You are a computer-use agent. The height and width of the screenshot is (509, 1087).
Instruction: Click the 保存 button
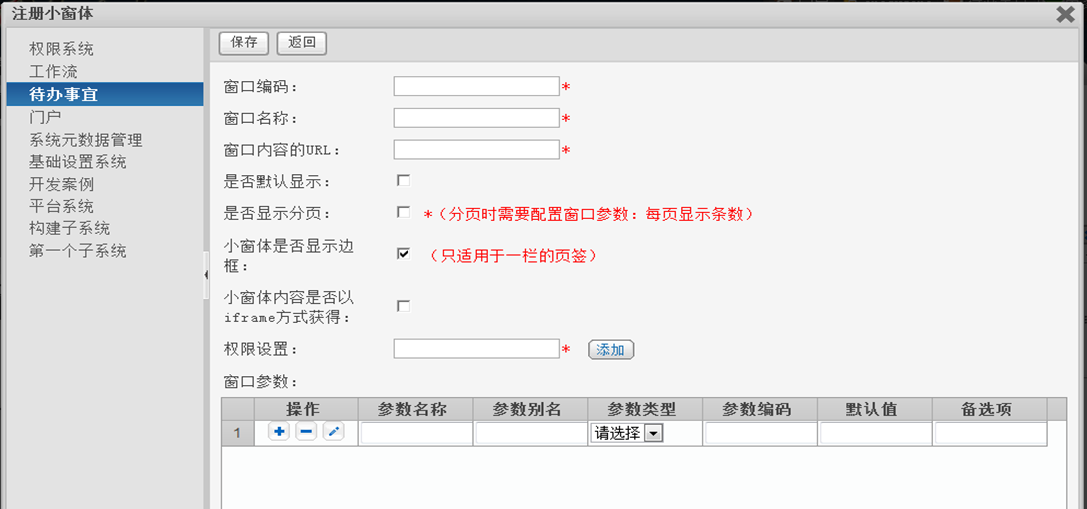244,43
